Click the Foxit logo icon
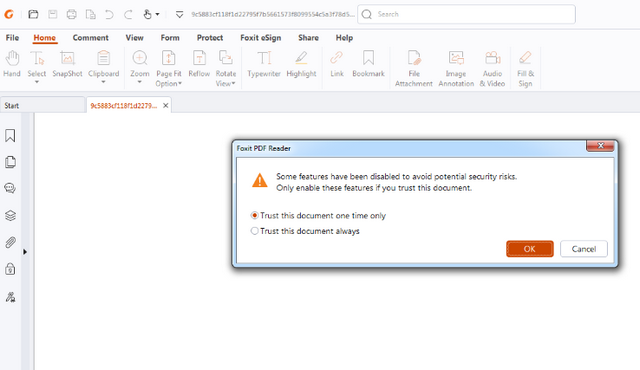Screen dimensions: 640x370 pos(9,14)
